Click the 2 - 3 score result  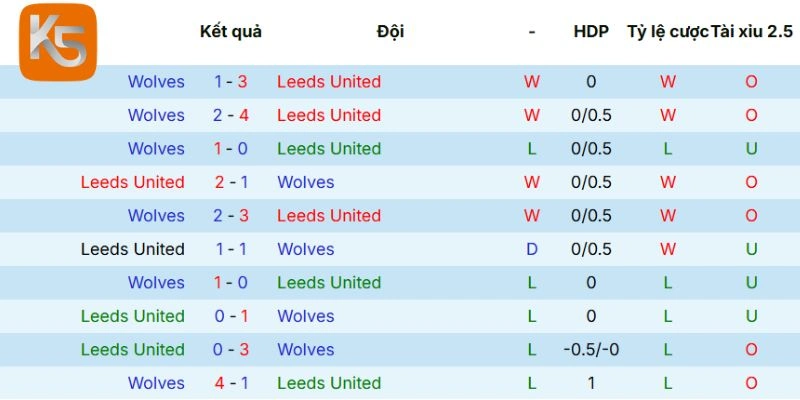point(231,216)
